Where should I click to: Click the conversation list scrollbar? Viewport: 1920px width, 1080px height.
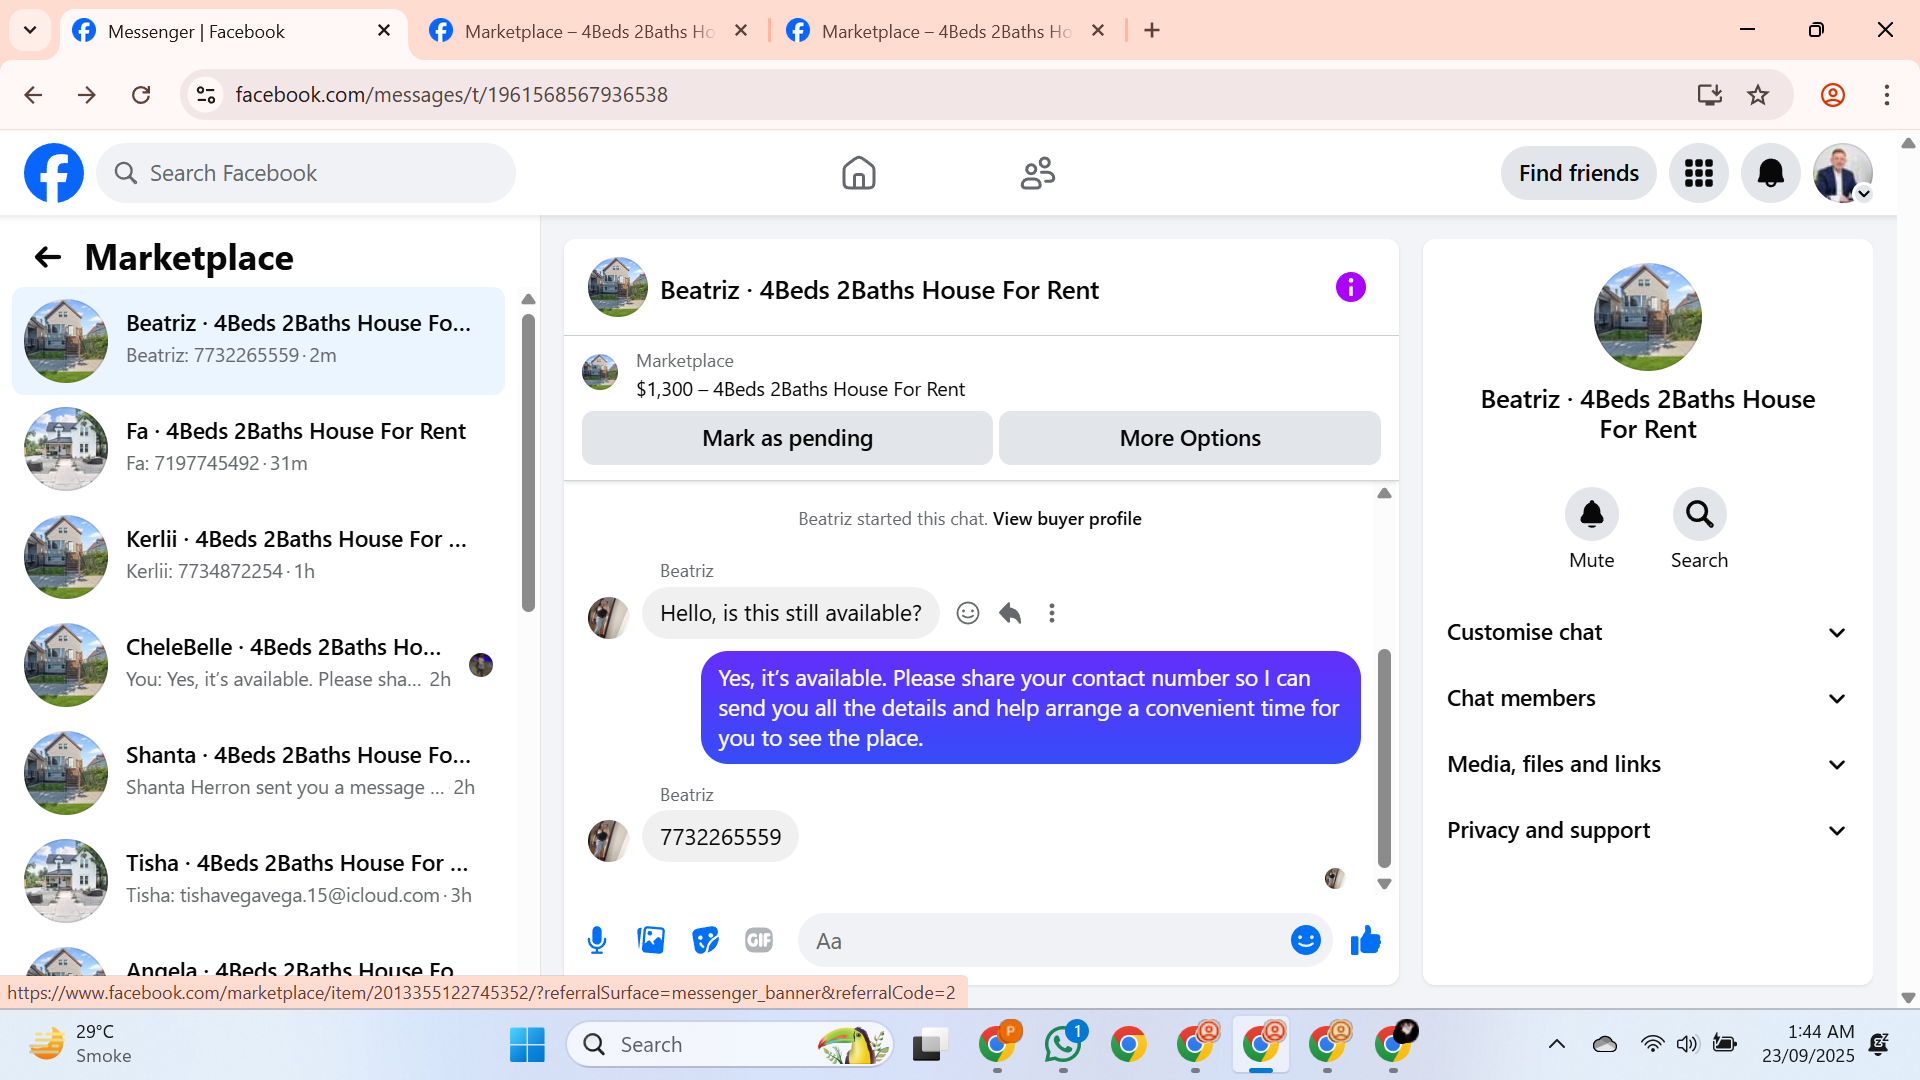pos(528,462)
